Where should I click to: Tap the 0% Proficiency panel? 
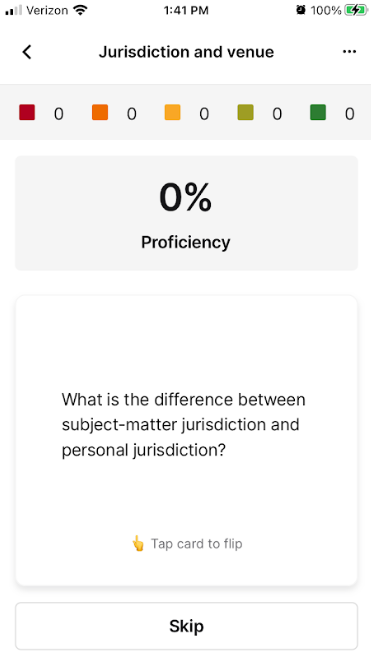pyautogui.click(x=187, y=213)
